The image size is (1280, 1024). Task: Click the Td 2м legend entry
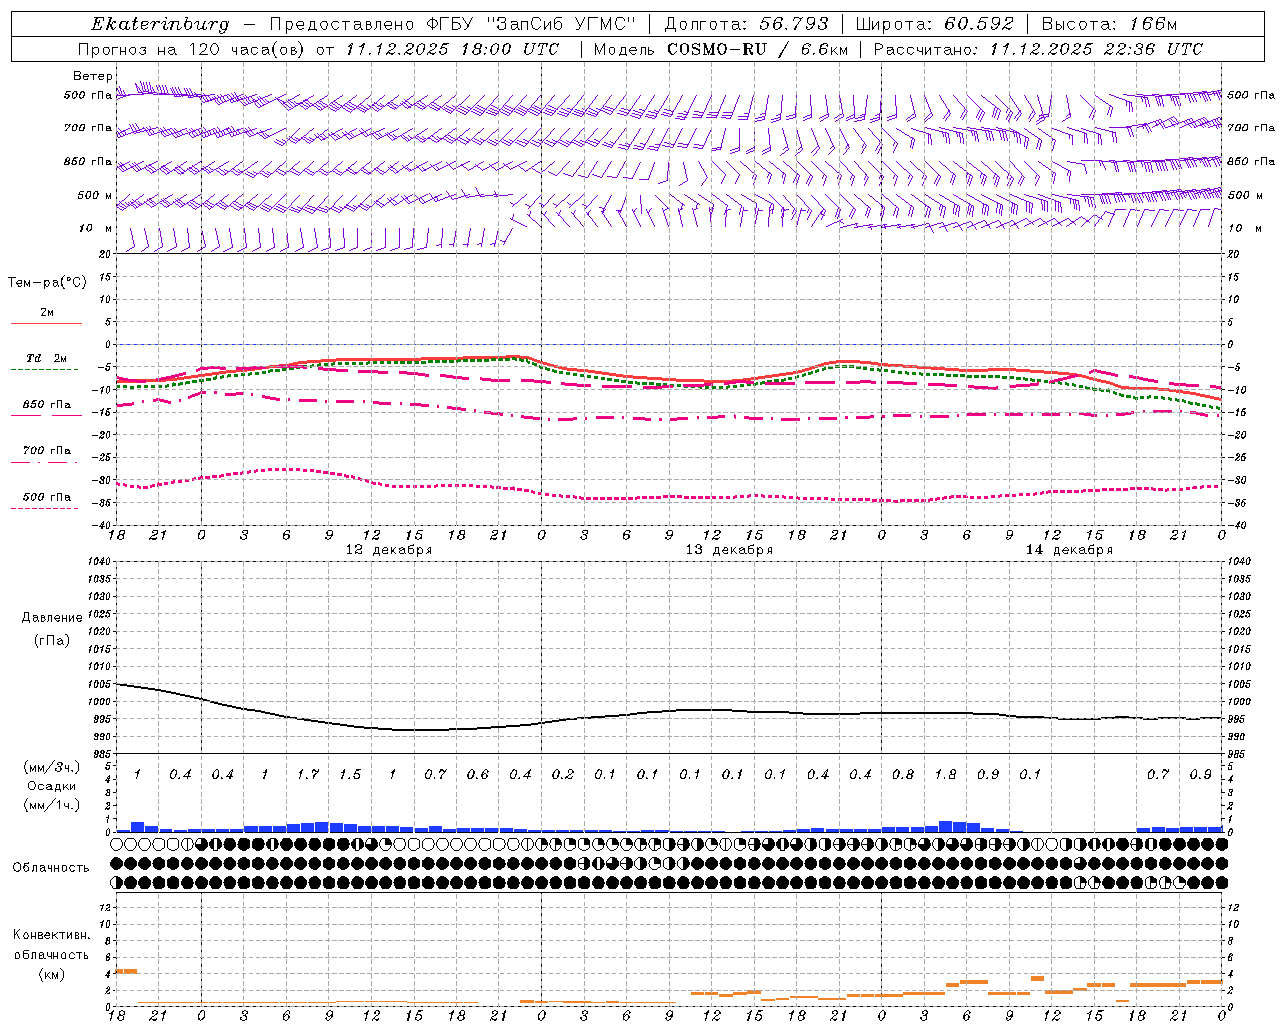point(46,358)
